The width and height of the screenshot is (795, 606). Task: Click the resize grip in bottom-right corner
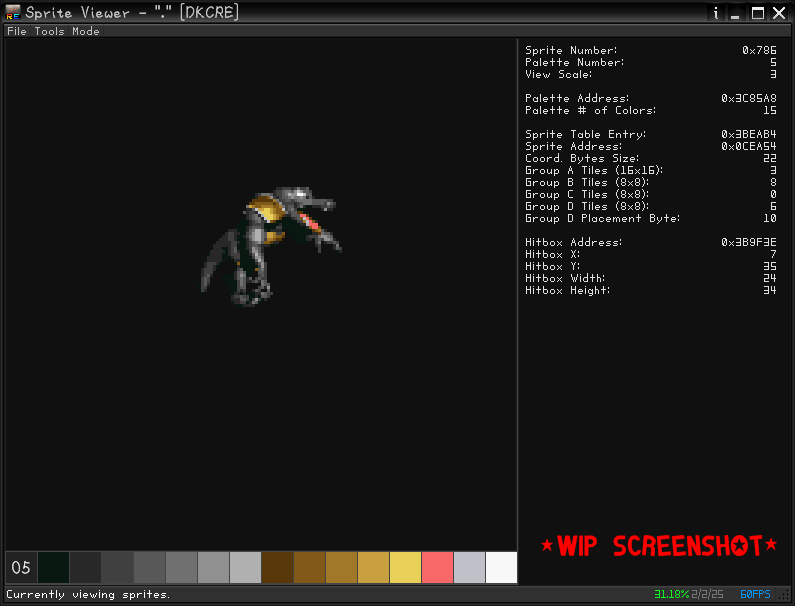point(786,597)
